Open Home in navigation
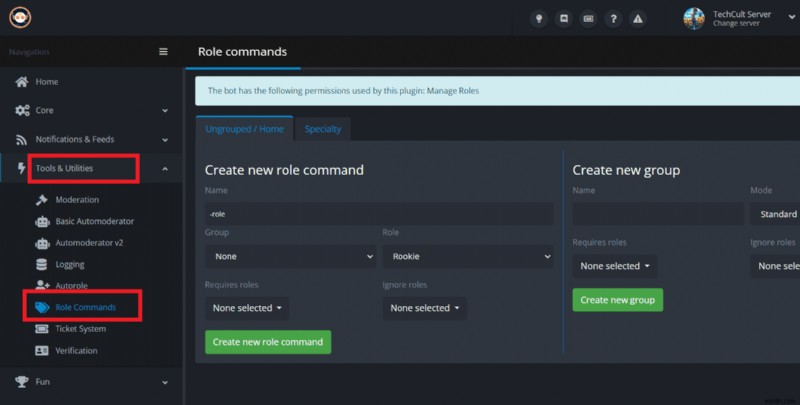This screenshot has height=405, width=800. (x=46, y=82)
